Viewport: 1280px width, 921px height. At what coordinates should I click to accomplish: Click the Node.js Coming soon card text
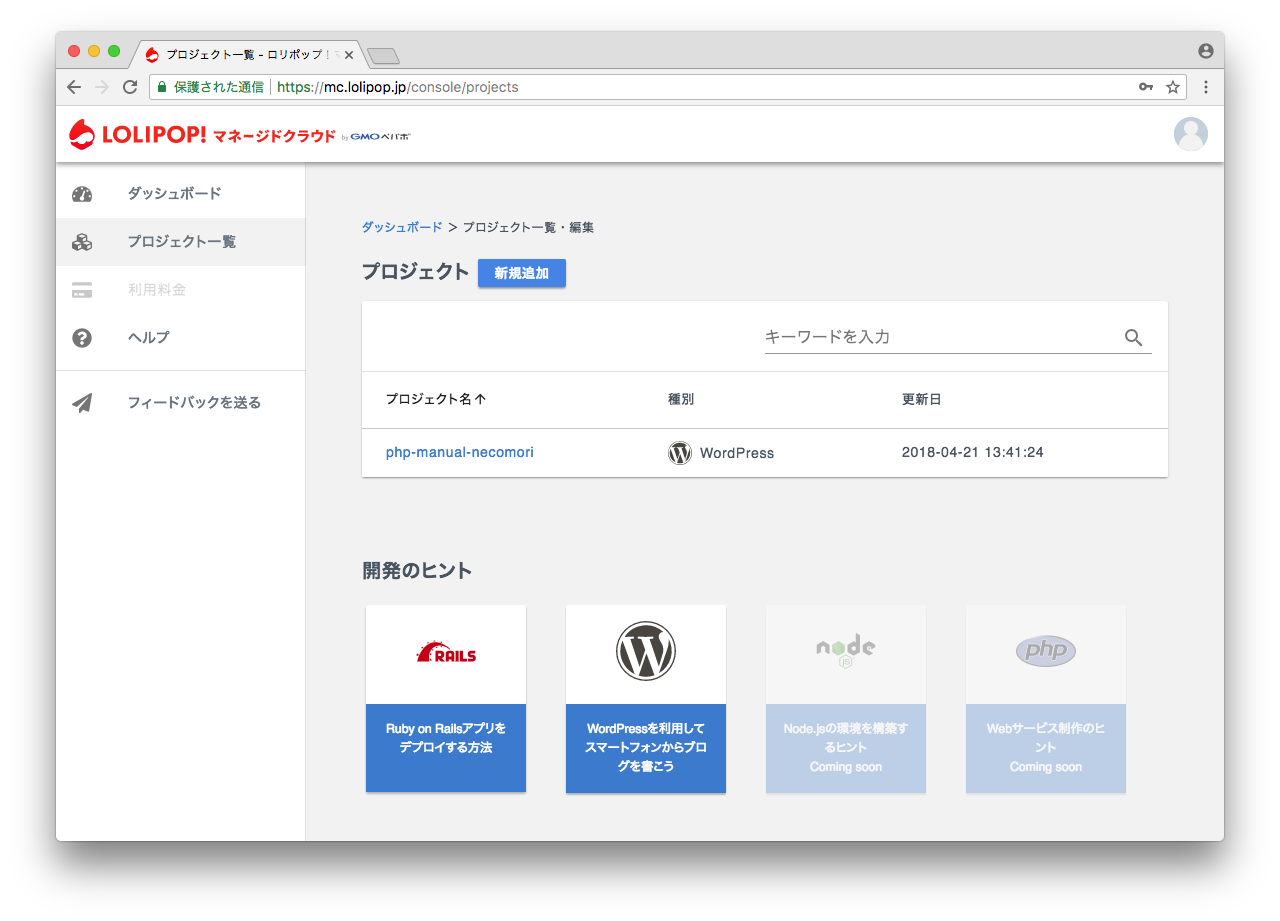point(846,748)
